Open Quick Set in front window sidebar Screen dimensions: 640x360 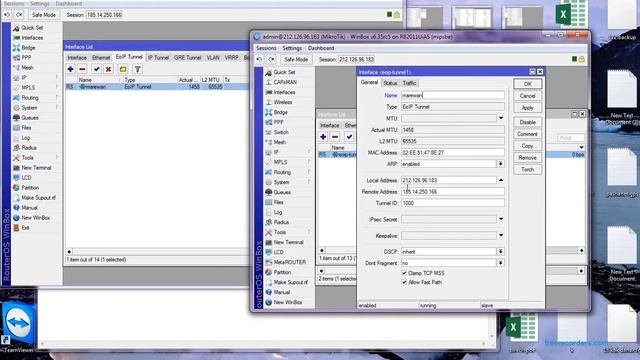(284, 72)
